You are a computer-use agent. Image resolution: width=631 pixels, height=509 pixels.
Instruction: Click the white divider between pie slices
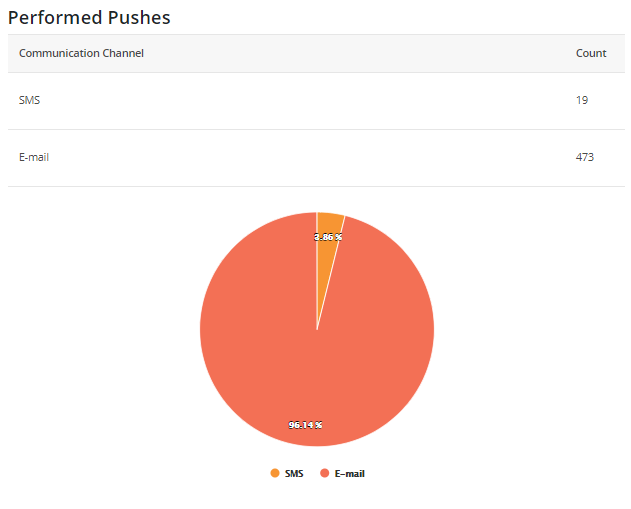pos(331,273)
